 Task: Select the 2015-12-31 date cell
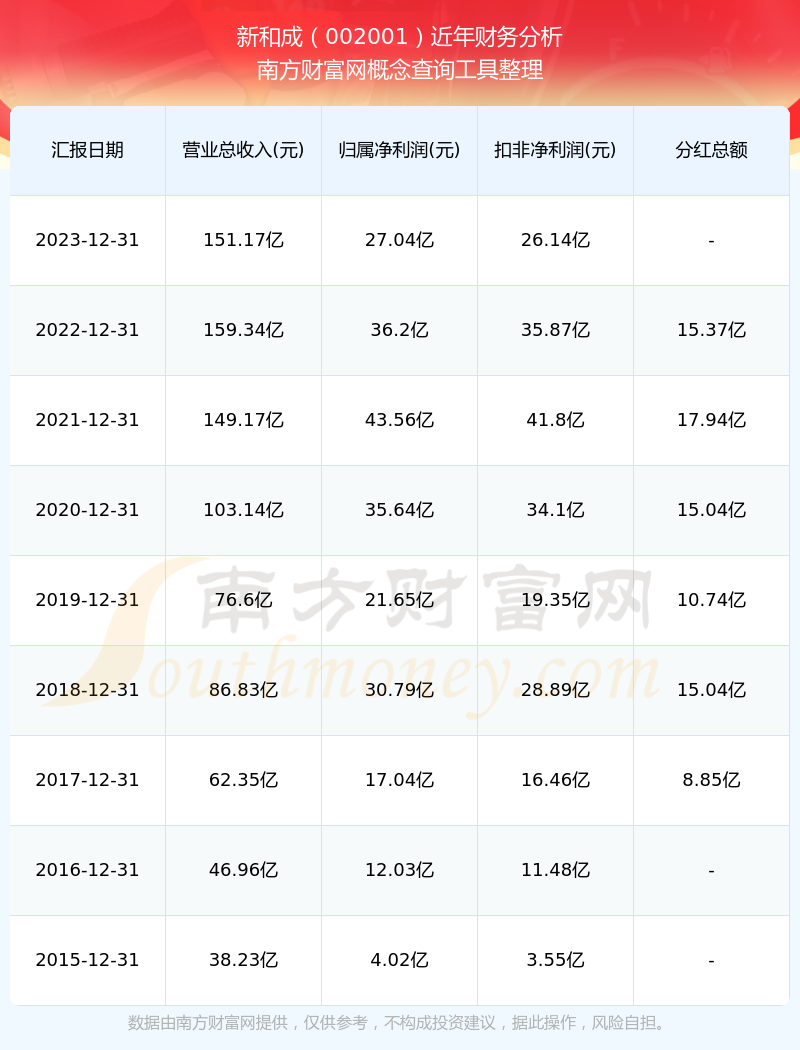point(88,960)
